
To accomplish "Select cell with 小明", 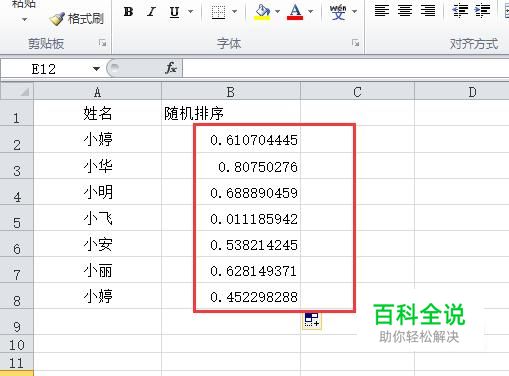I will tap(97, 192).
